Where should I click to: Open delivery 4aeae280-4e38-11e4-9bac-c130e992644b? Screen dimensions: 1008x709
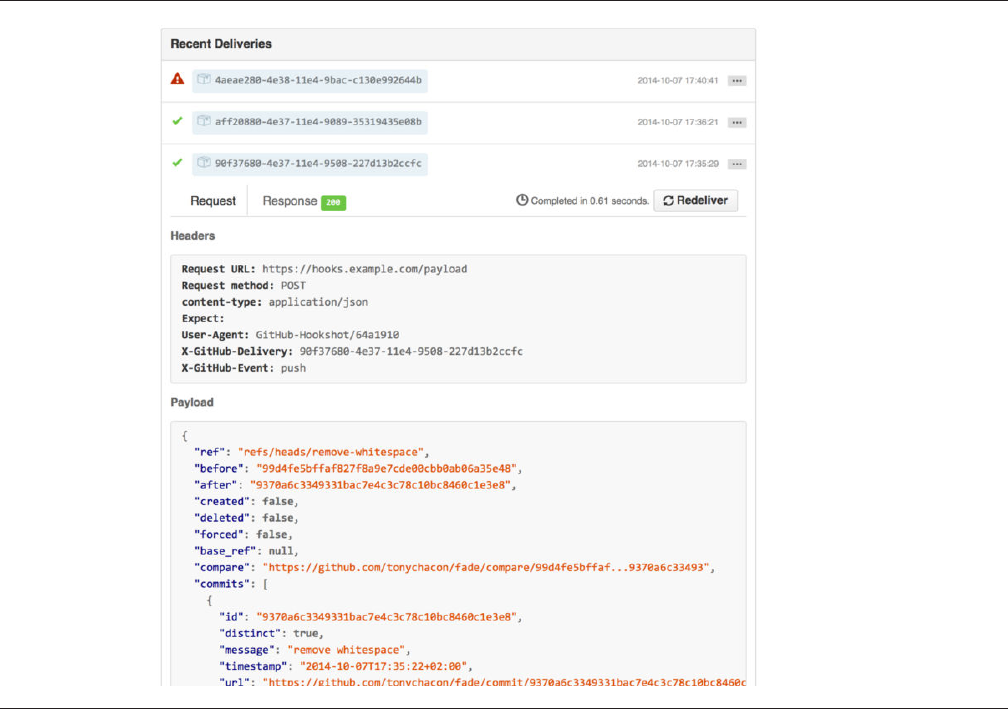tap(318, 80)
